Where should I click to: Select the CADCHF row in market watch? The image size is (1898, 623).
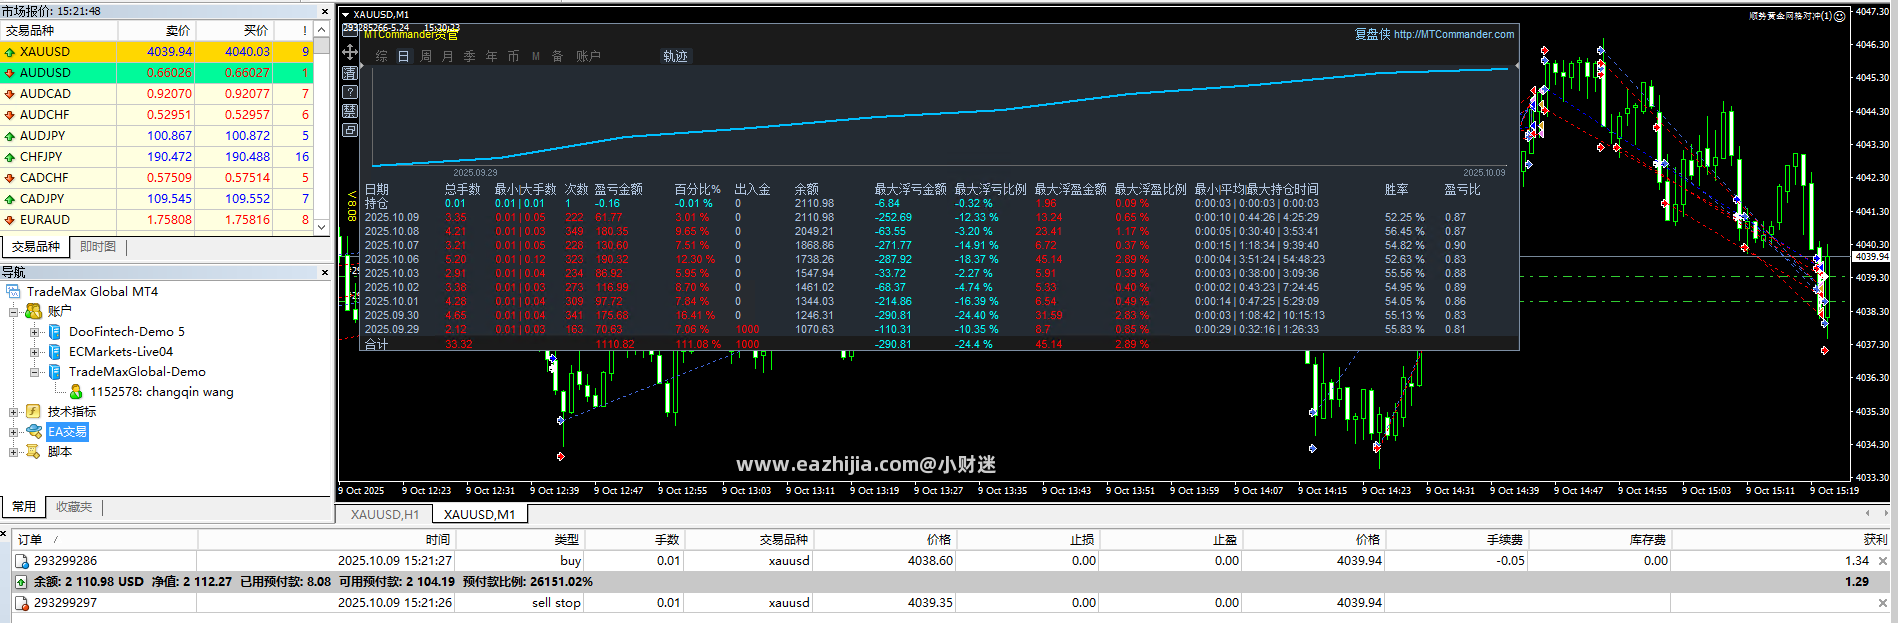[158, 178]
